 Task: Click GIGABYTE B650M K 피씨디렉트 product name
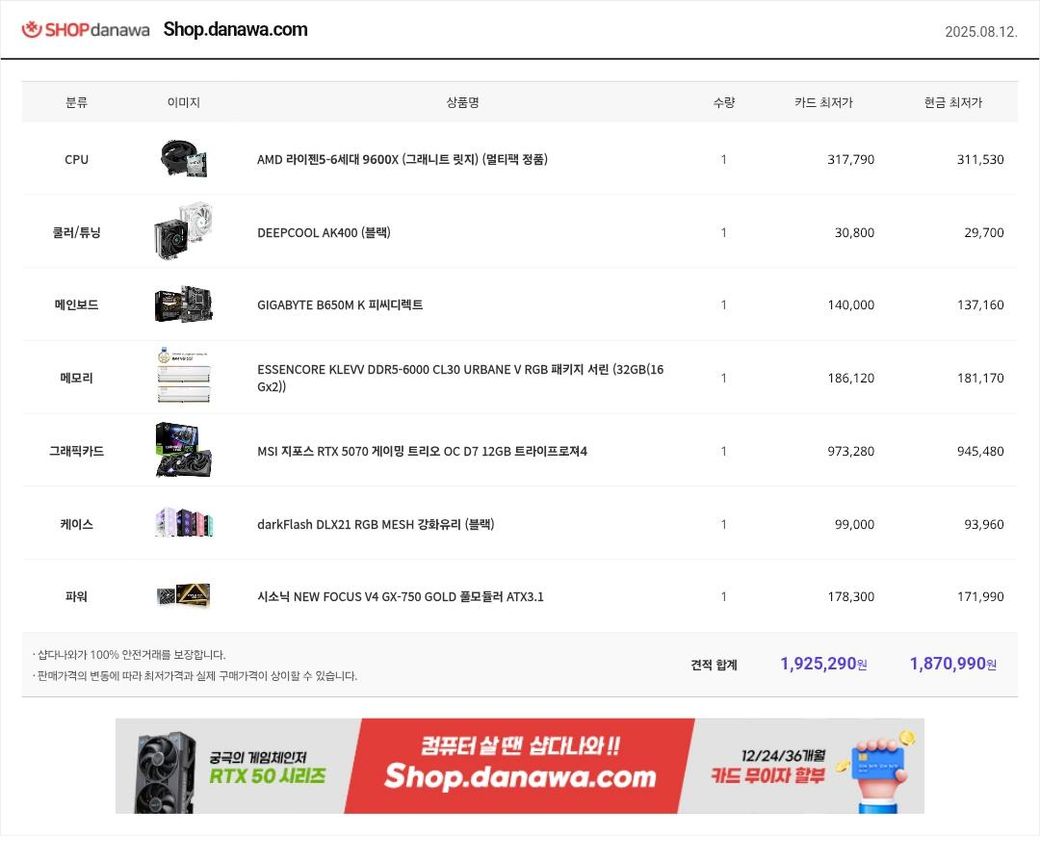340,305
